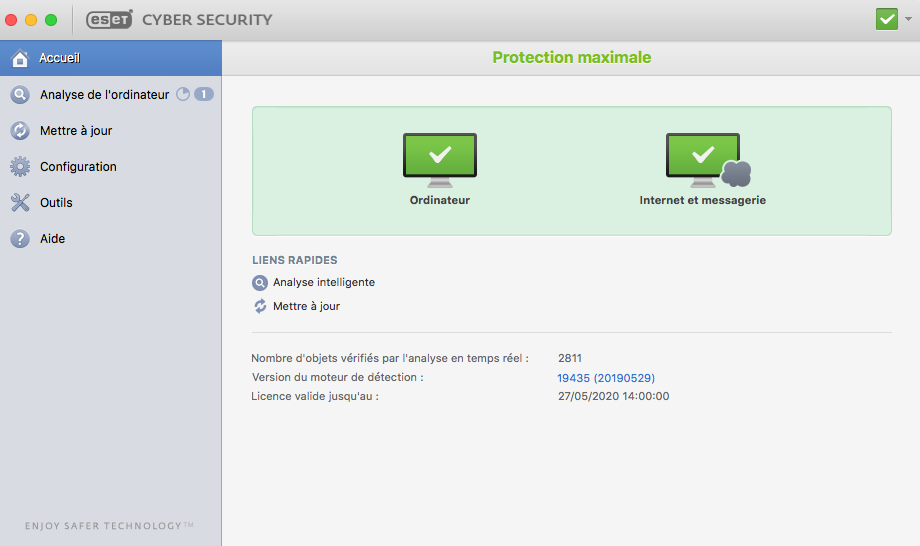Click the Internet et messagerie monitor icon
The width and height of the screenshot is (920, 546).
pos(708,160)
